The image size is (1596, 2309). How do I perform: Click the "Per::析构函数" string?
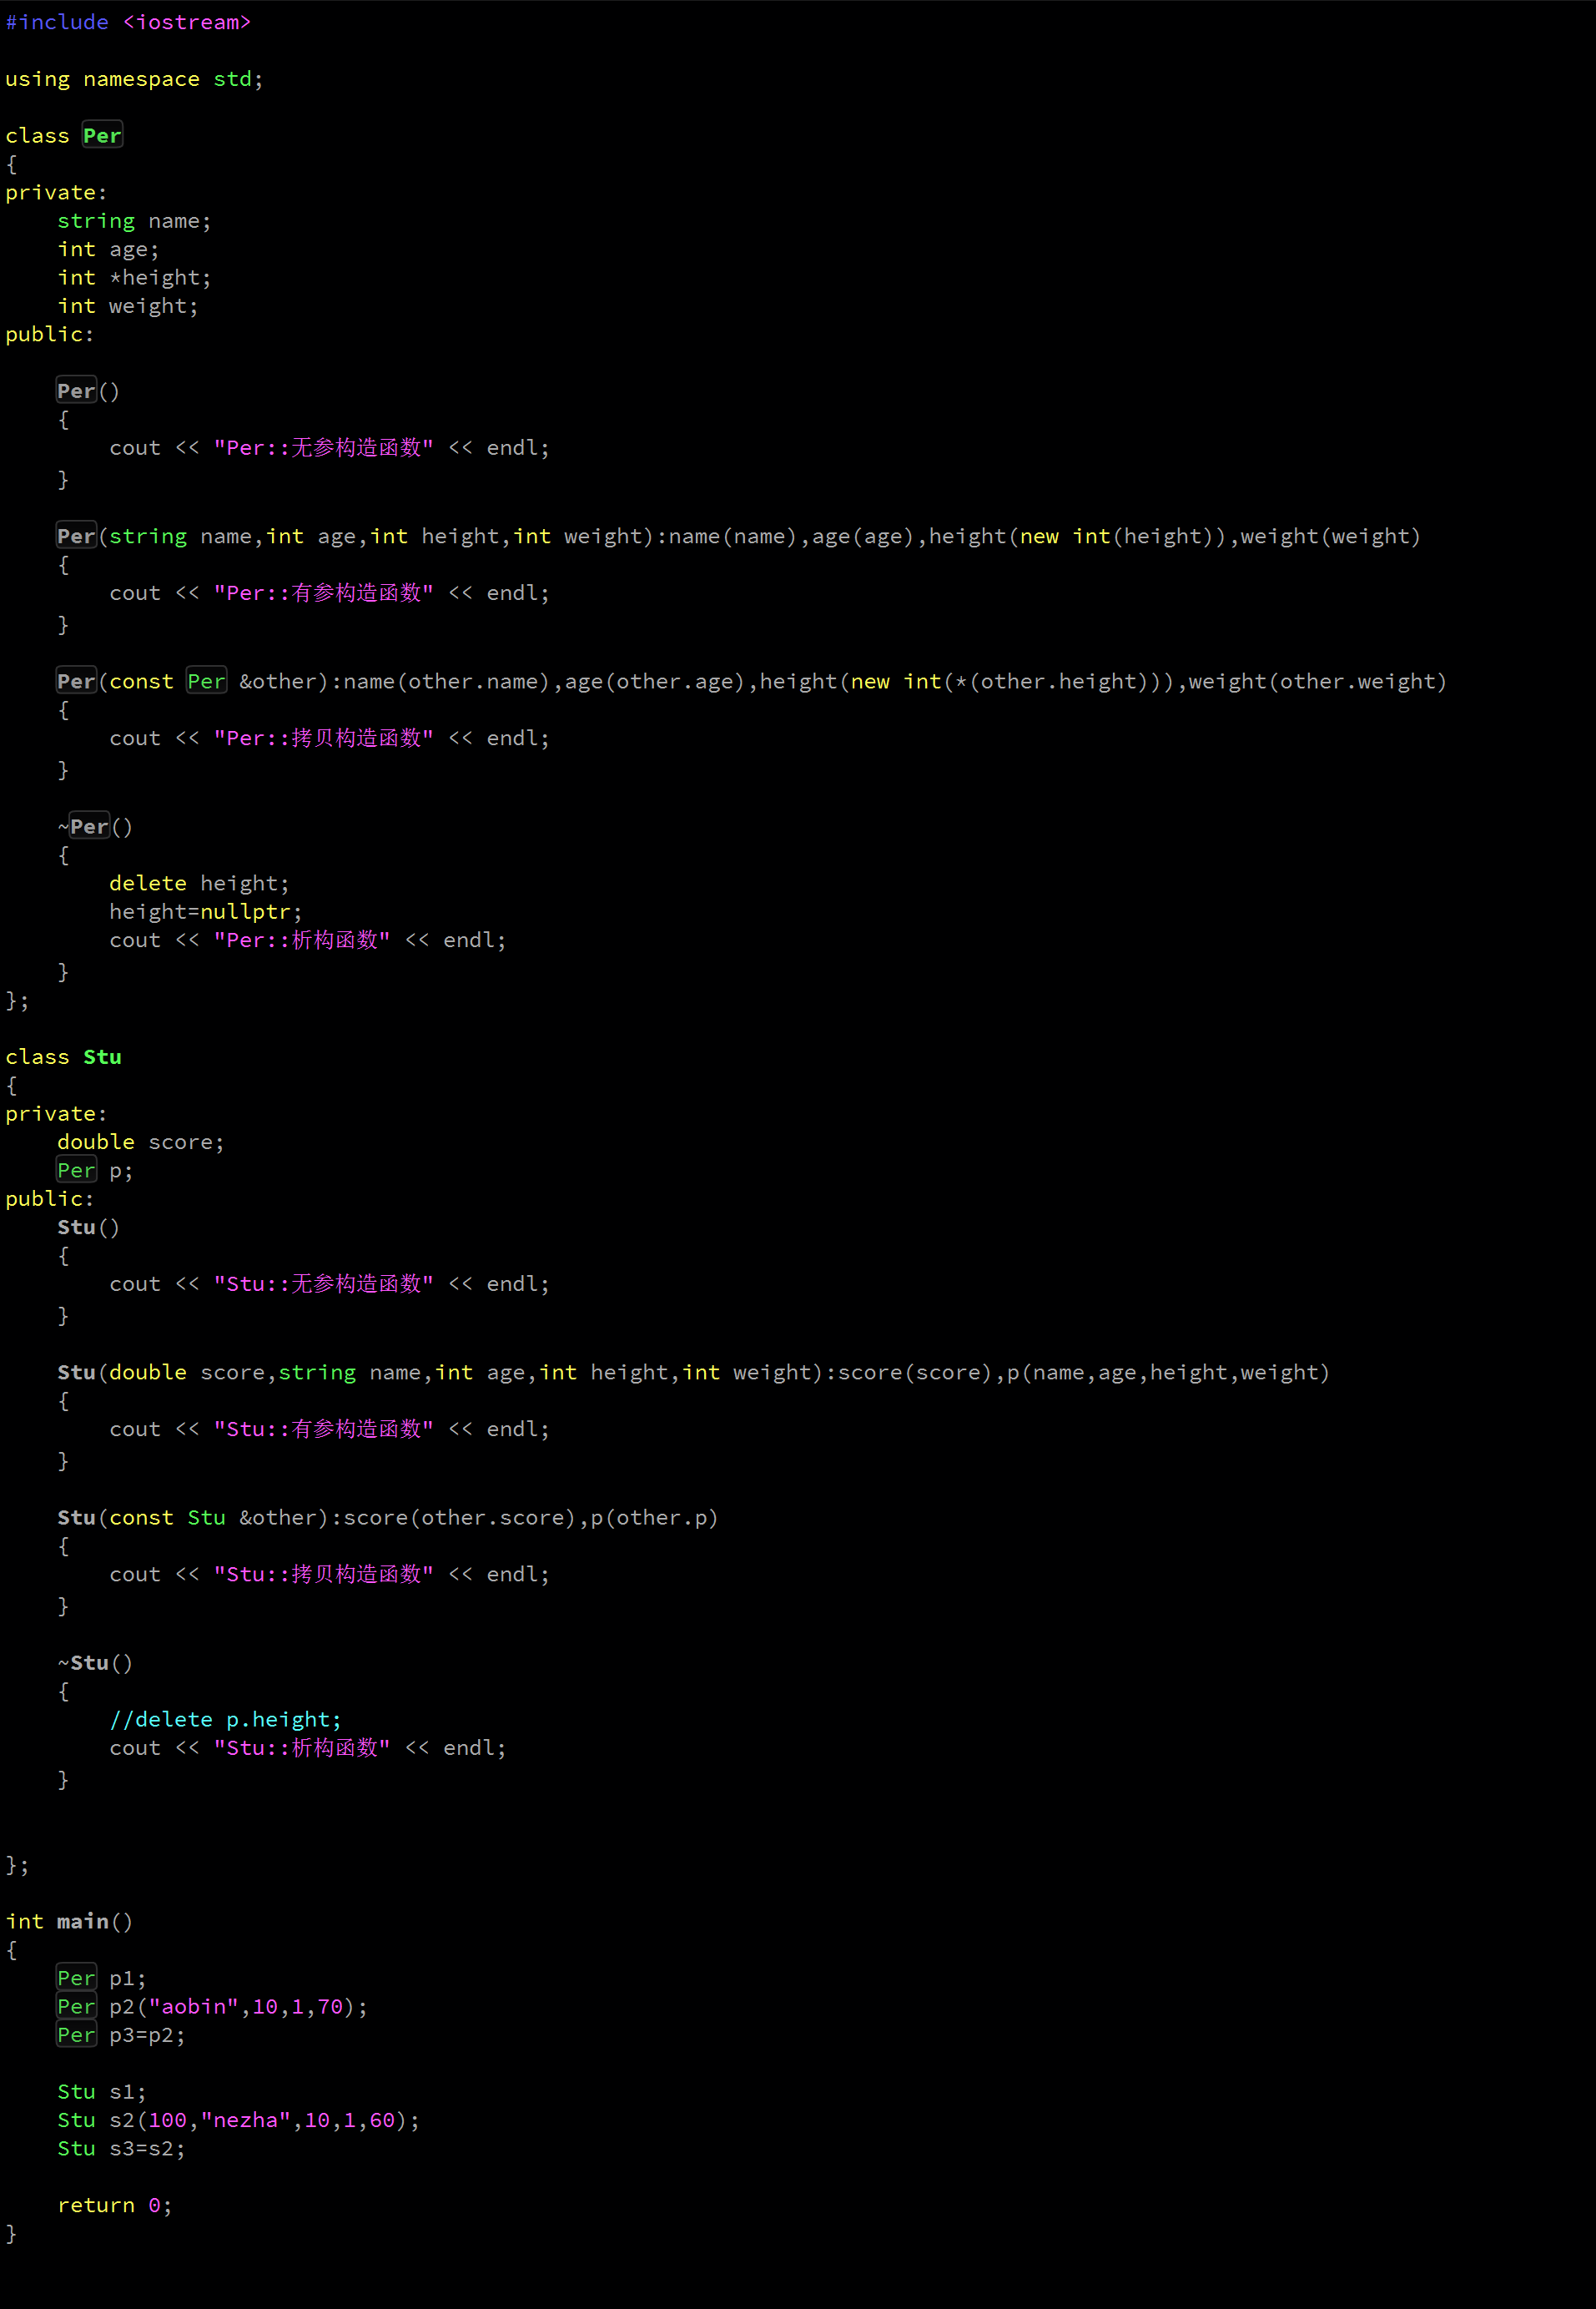(302, 940)
